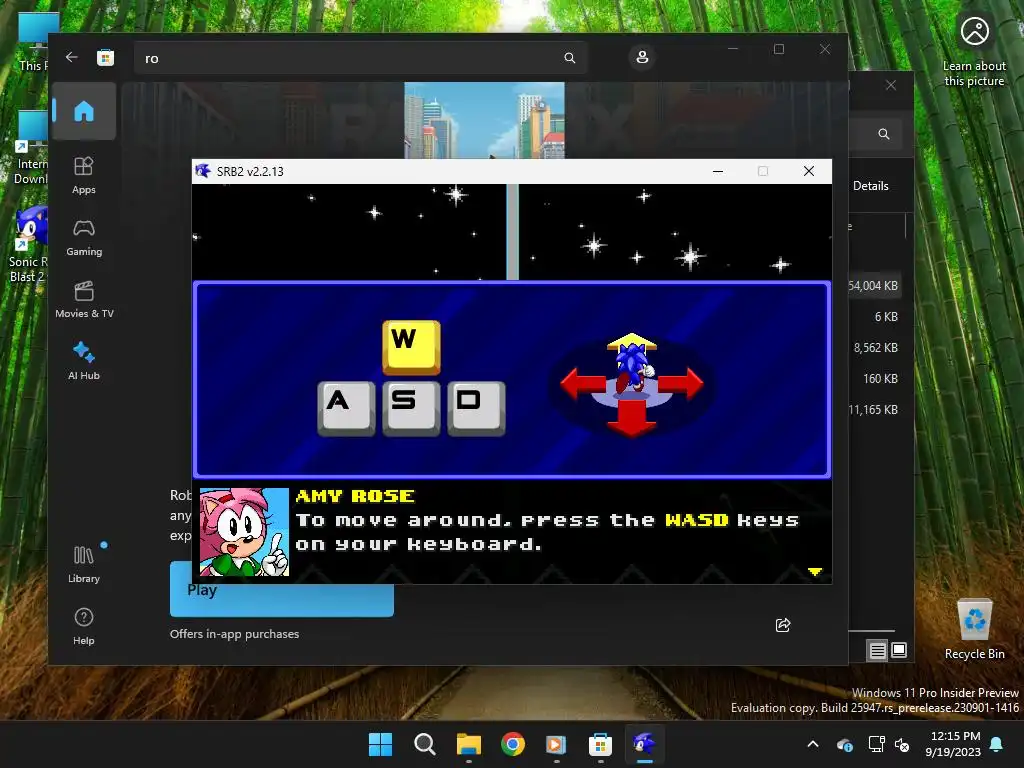Open Apps in the Store sidebar
The image size is (1024, 768).
point(84,175)
